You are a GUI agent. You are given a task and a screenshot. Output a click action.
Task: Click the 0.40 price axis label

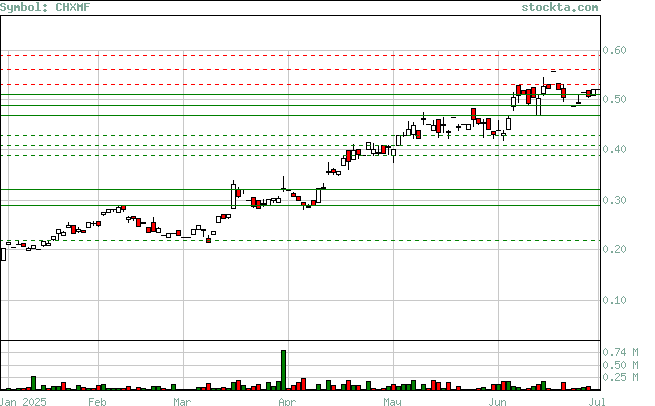614,149
